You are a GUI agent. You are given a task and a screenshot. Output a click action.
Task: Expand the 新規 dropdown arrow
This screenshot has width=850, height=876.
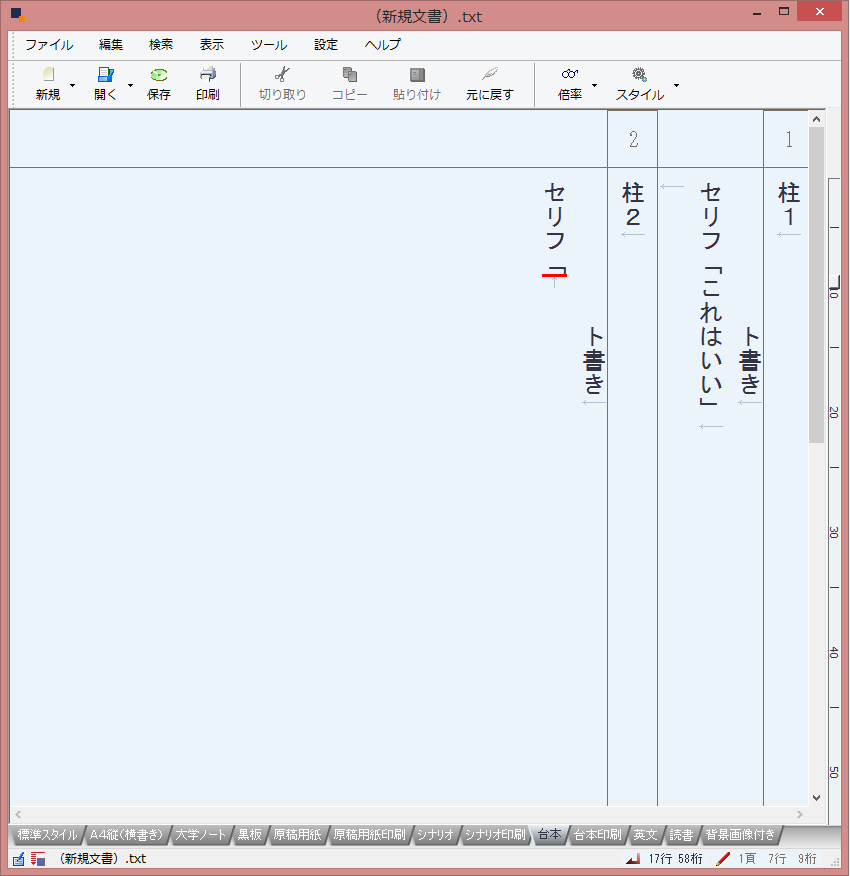(x=73, y=85)
